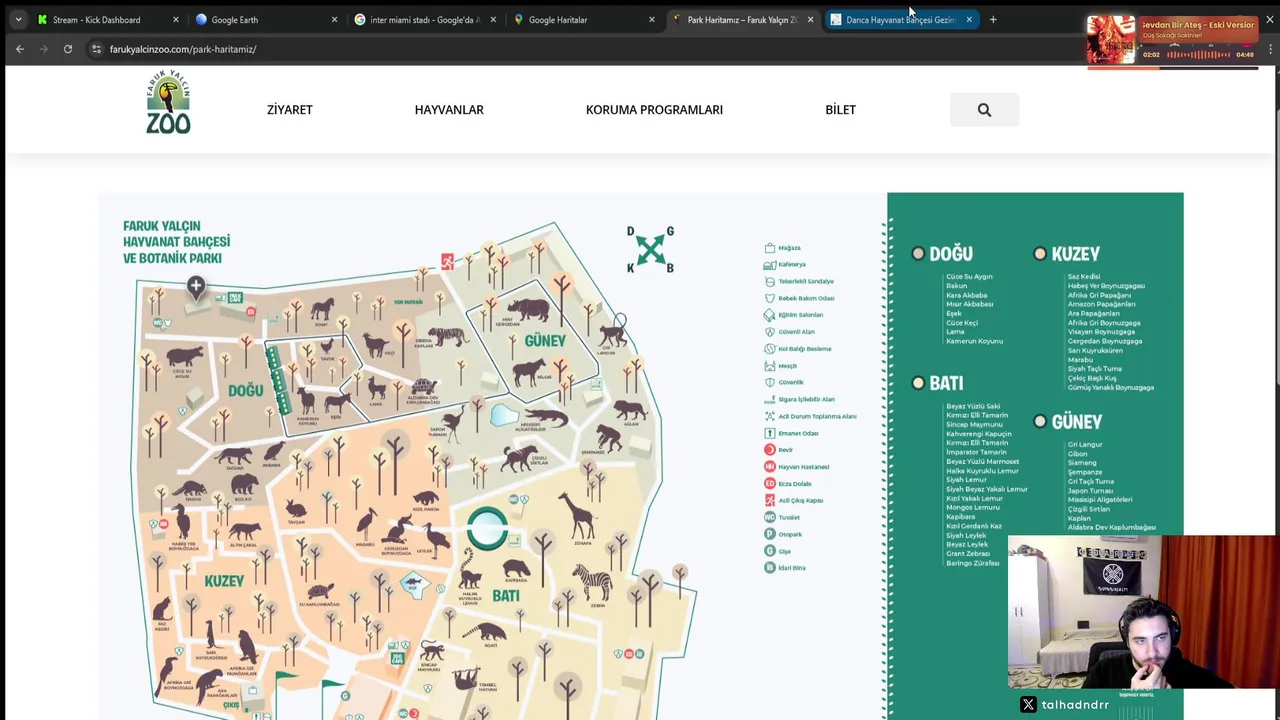Click the Tuvalet WC legend icon
The width and height of the screenshot is (1280, 720).
tap(770, 517)
